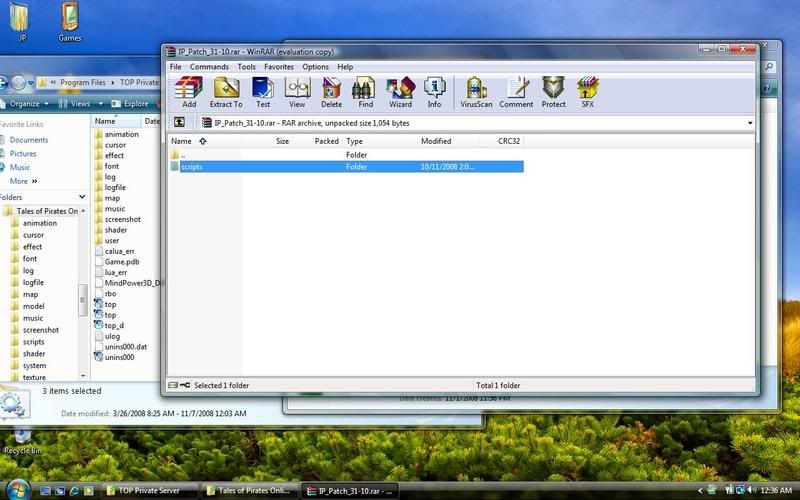Open the Find tool in WinRAR
800x500 pixels.
coord(365,91)
